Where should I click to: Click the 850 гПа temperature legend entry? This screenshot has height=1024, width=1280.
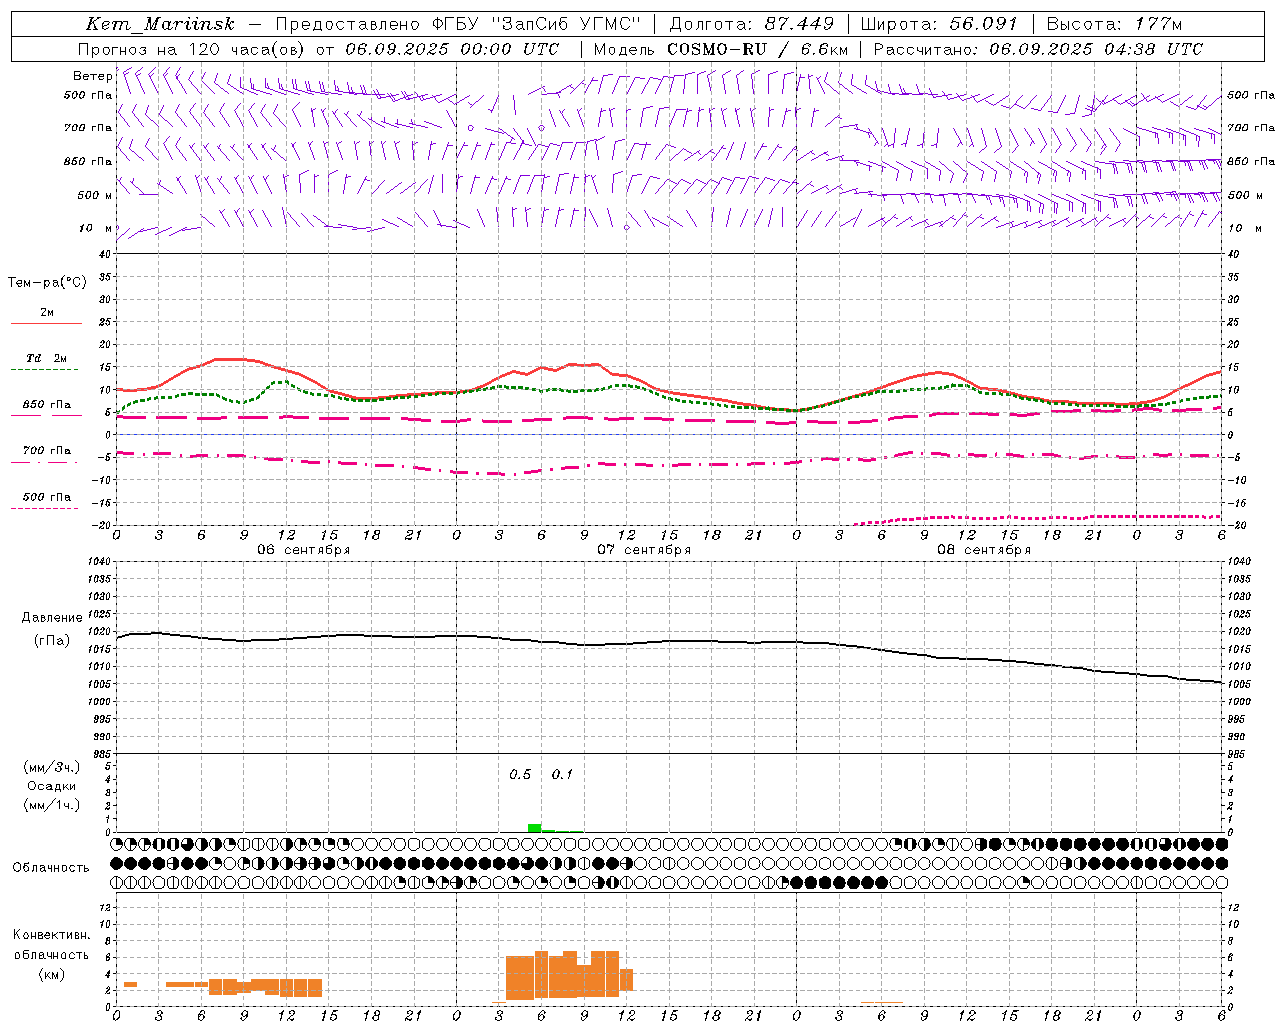tap(46, 405)
